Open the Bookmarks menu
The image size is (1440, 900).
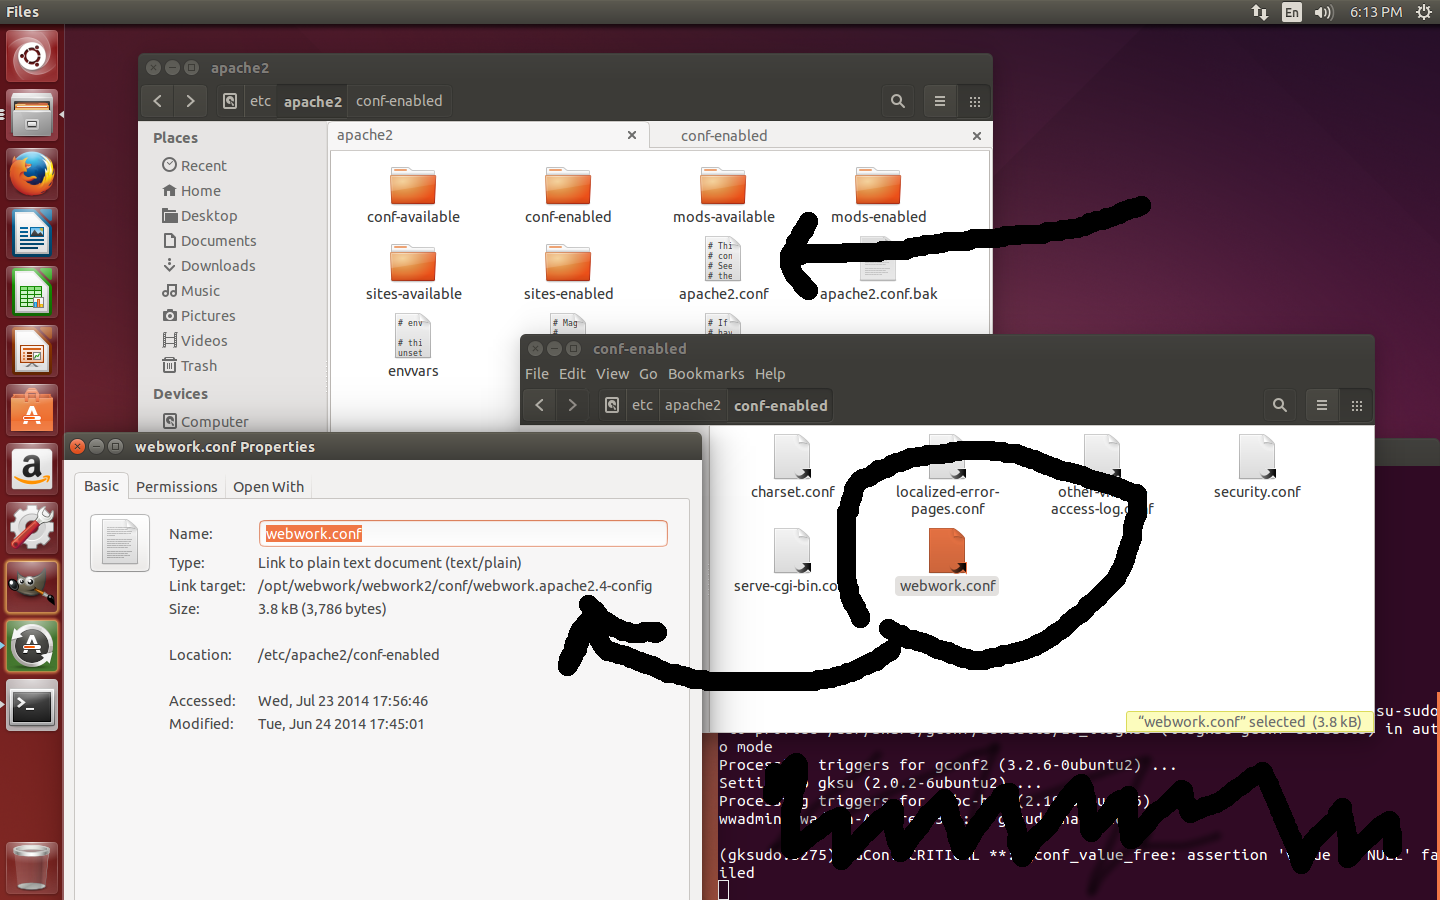pyautogui.click(x=706, y=374)
